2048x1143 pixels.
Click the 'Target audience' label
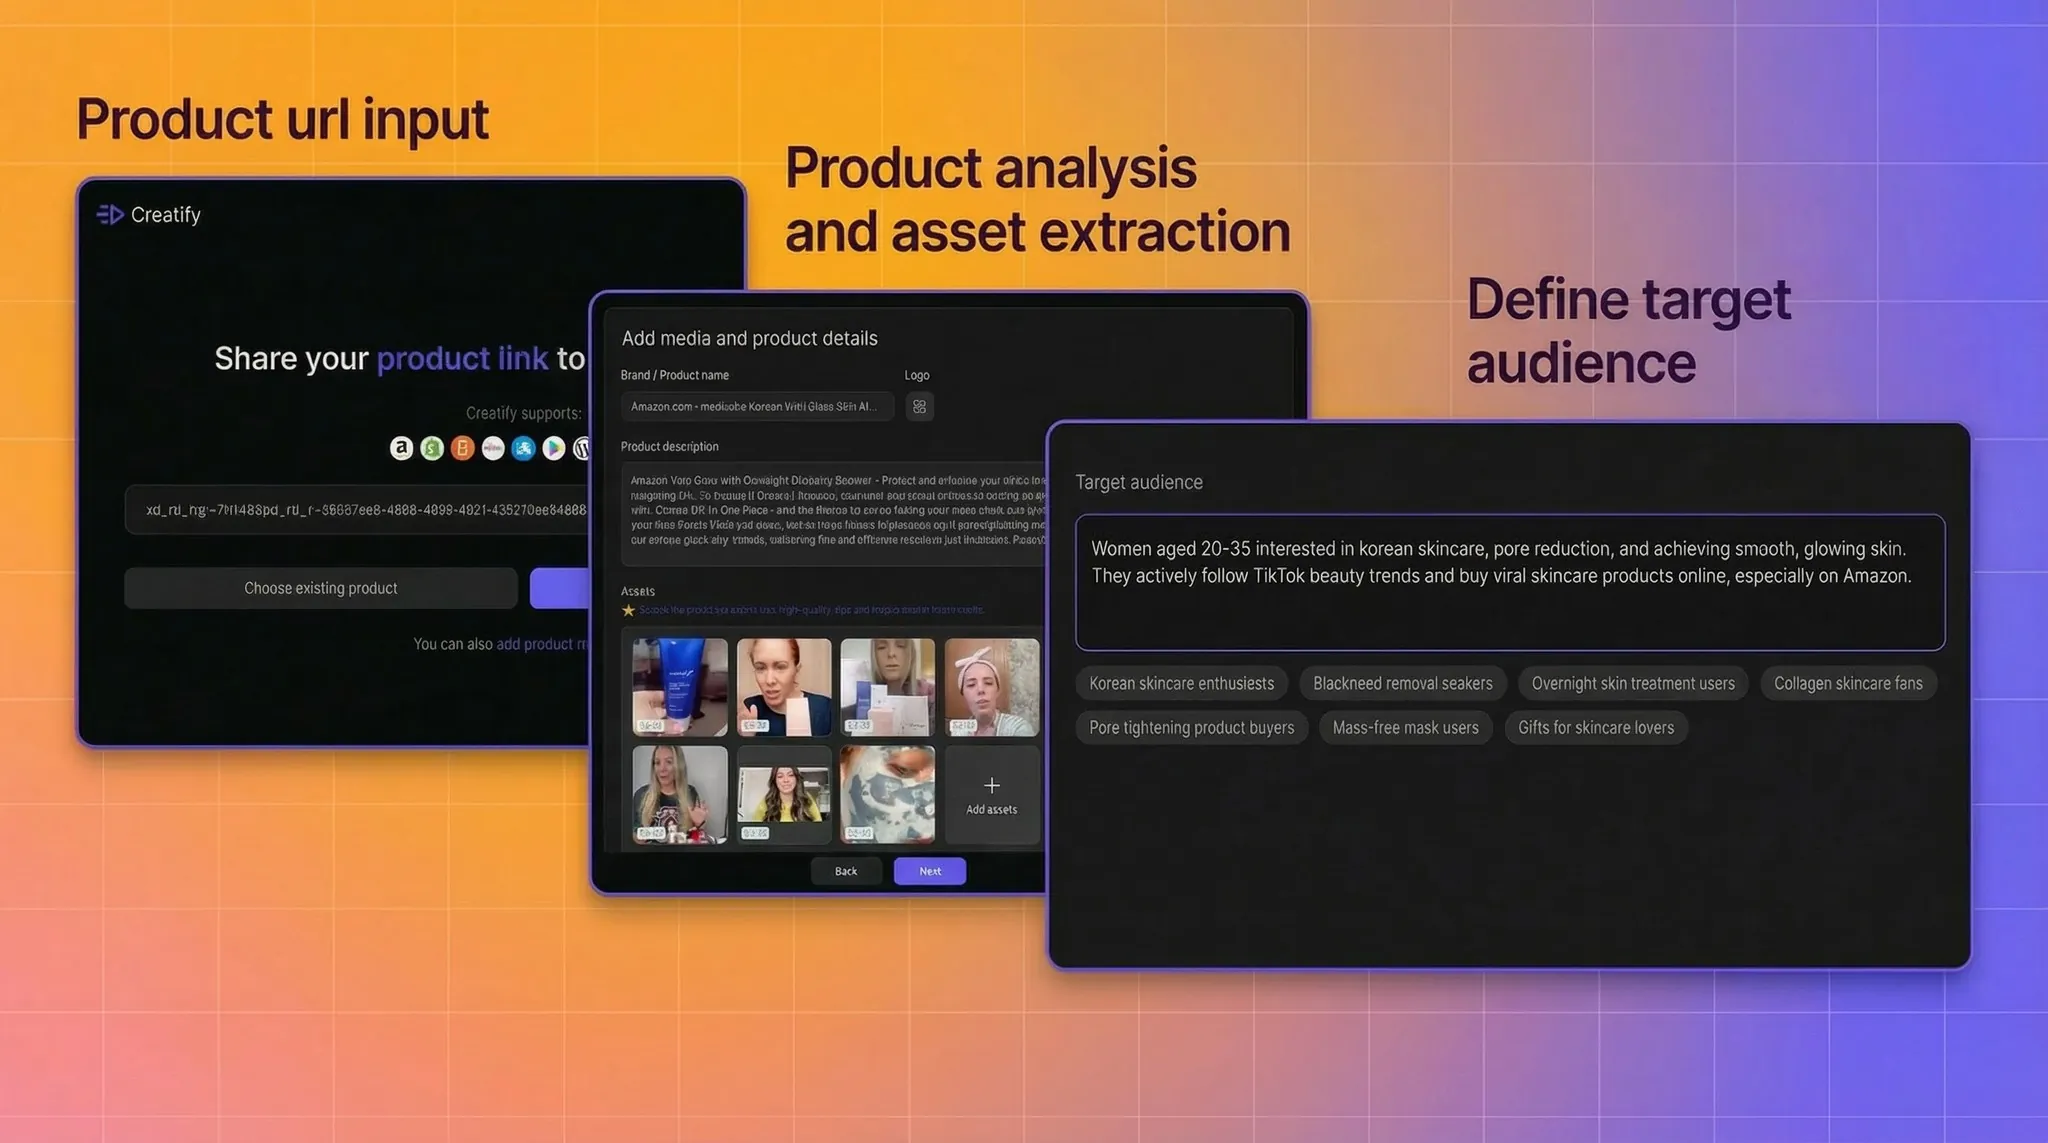pos(1139,482)
